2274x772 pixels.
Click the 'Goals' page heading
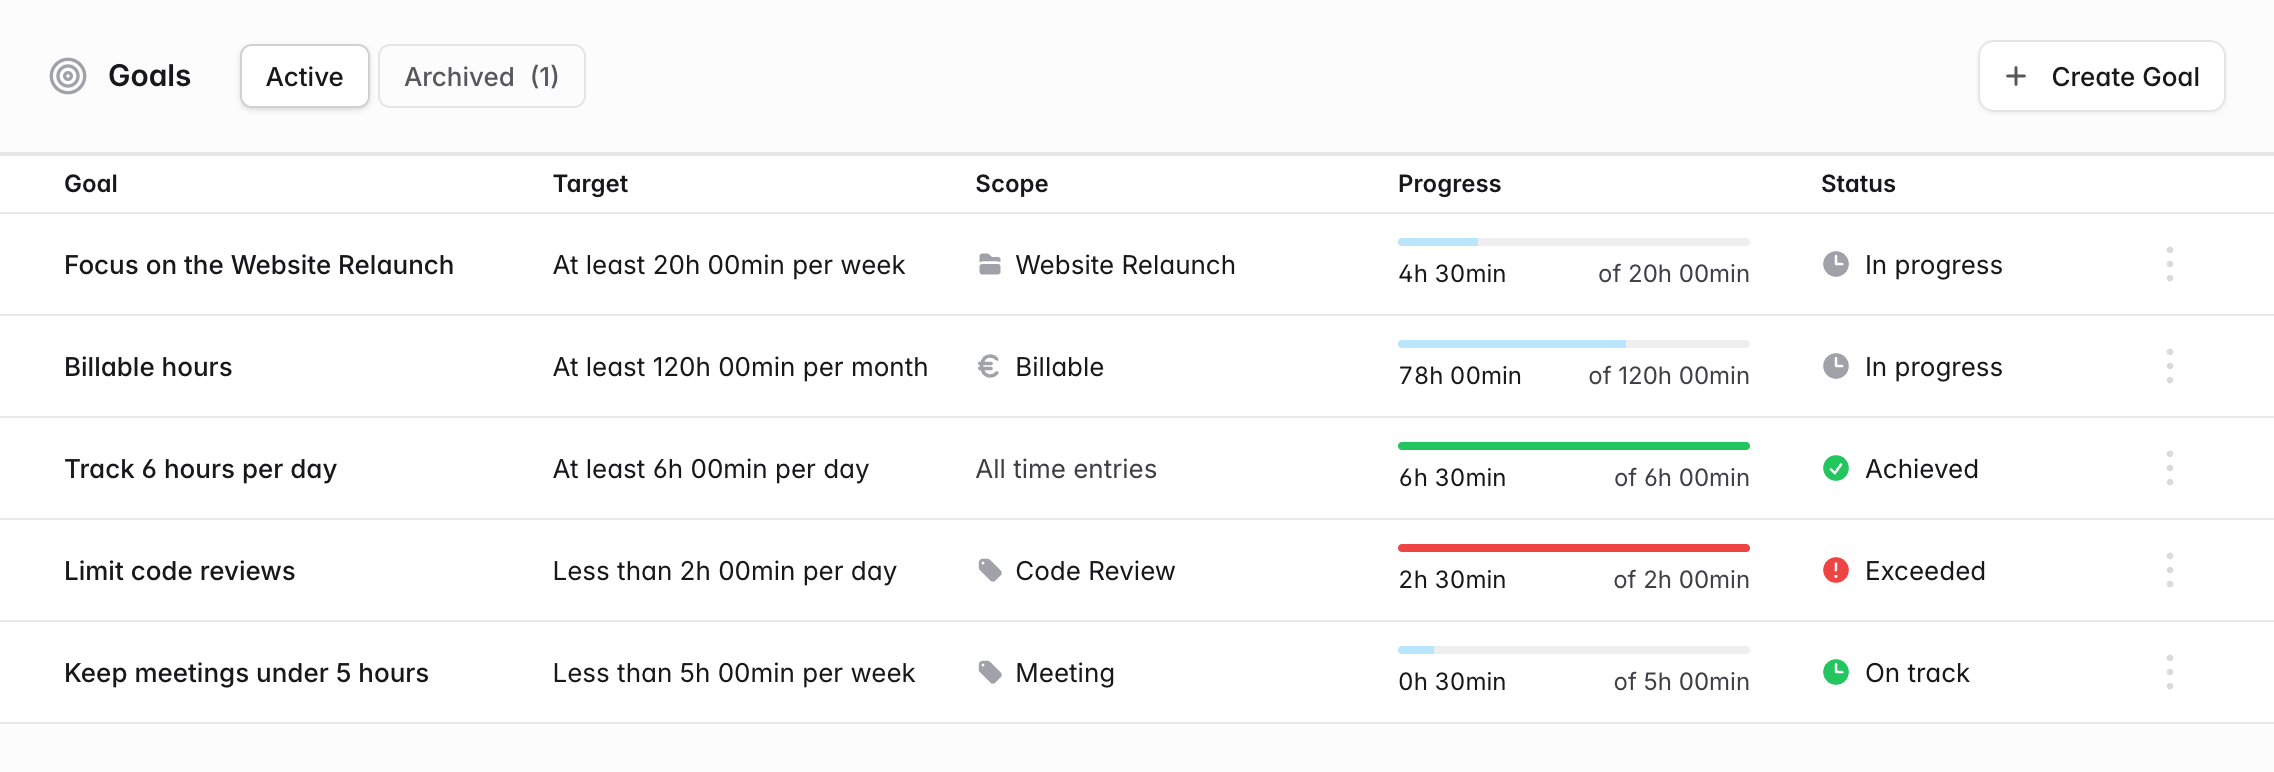tap(149, 76)
